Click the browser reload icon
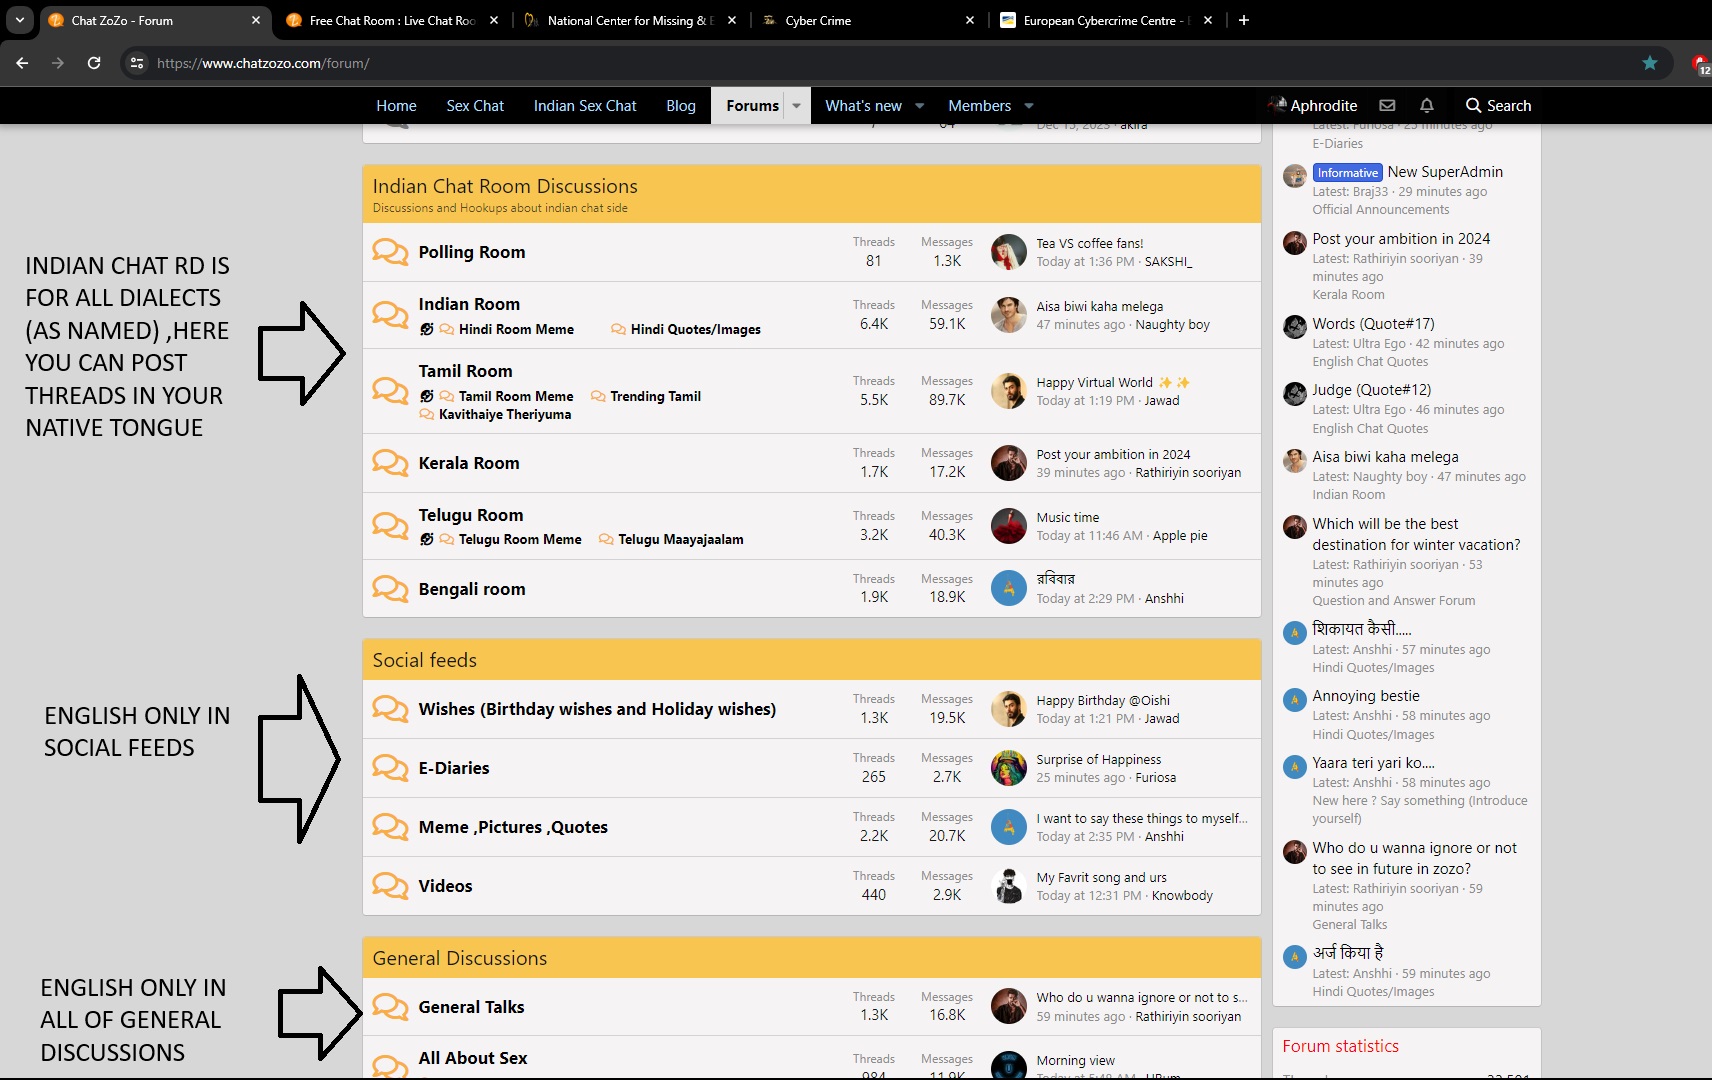This screenshot has width=1712, height=1080. point(94,63)
